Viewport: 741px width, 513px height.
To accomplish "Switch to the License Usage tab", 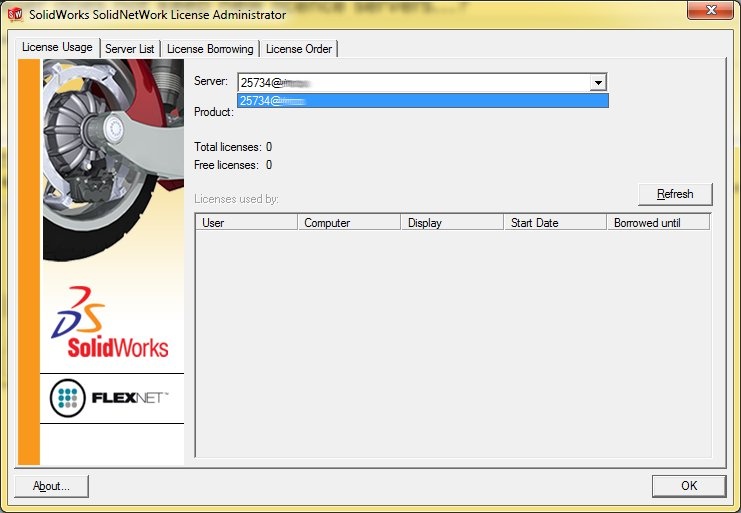I will pos(57,47).
